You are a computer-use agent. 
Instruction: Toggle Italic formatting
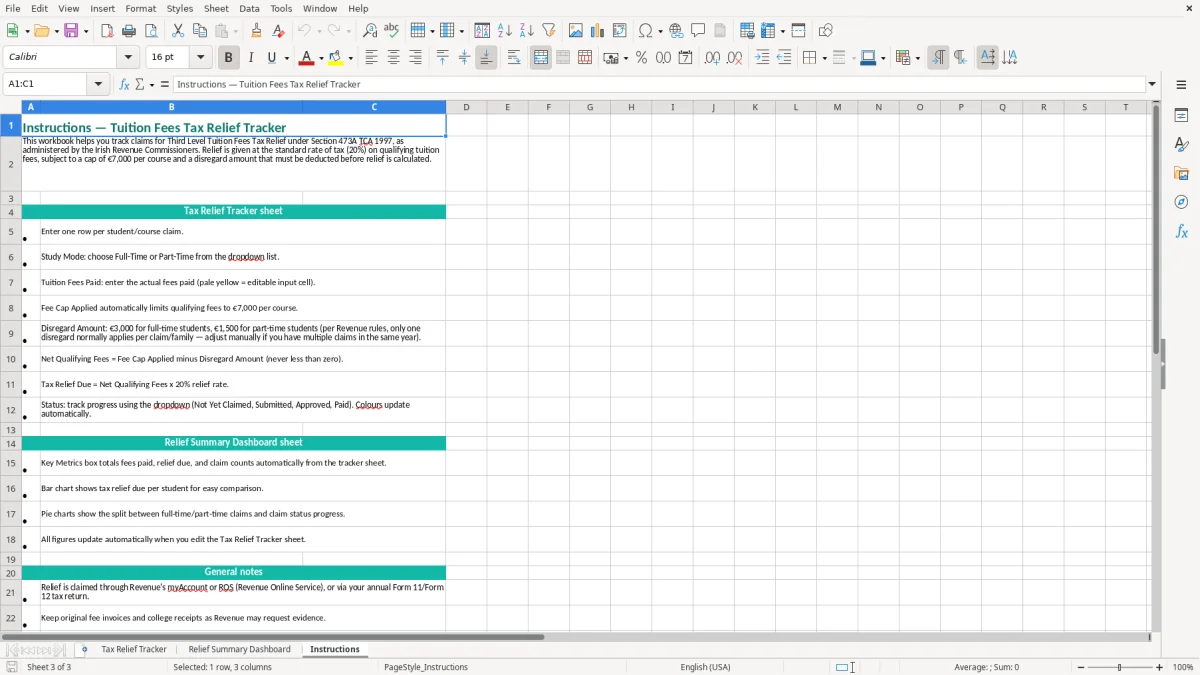(251, 58)
